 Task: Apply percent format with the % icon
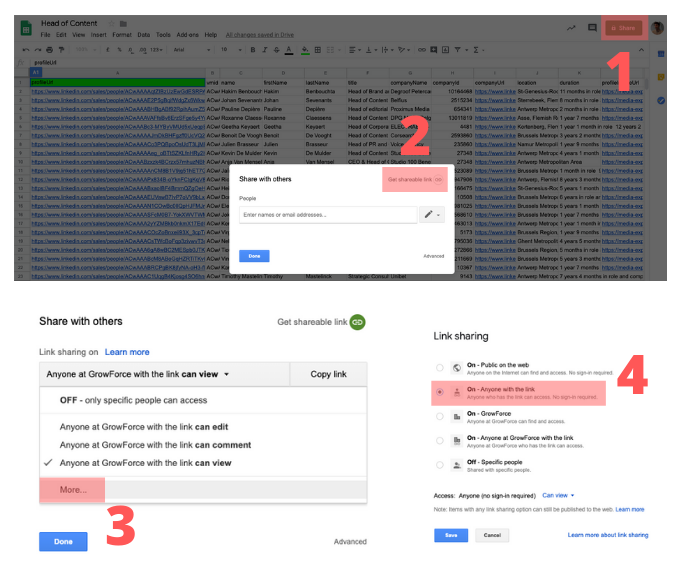(x=119, y=50)
